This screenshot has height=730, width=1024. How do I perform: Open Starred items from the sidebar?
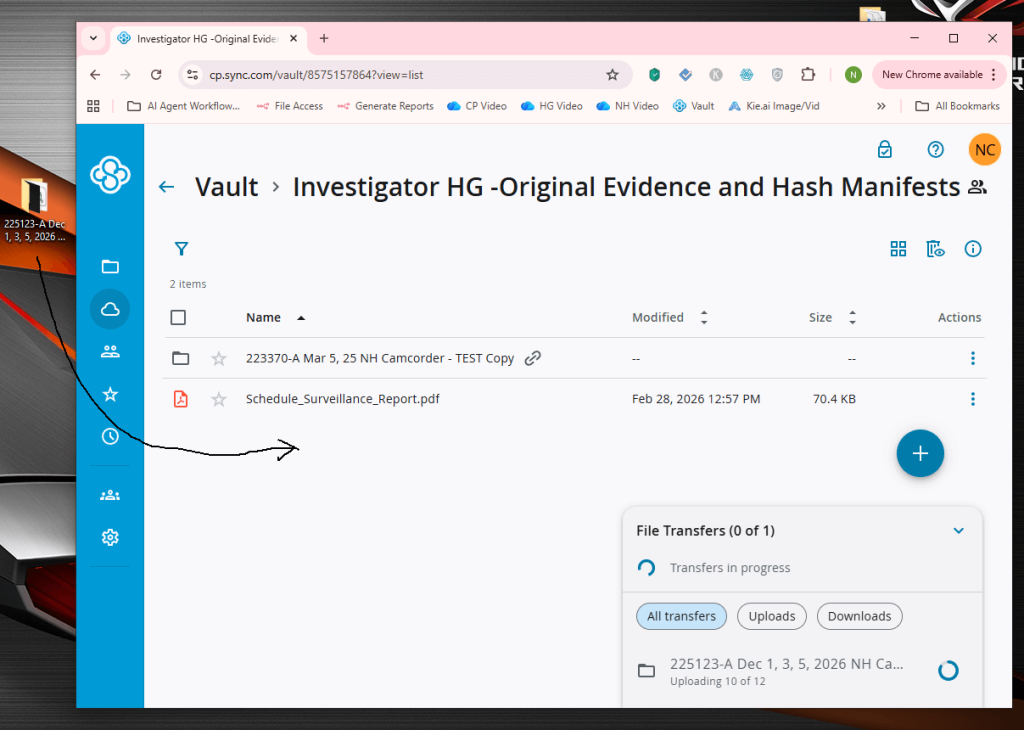pos(109,393)
